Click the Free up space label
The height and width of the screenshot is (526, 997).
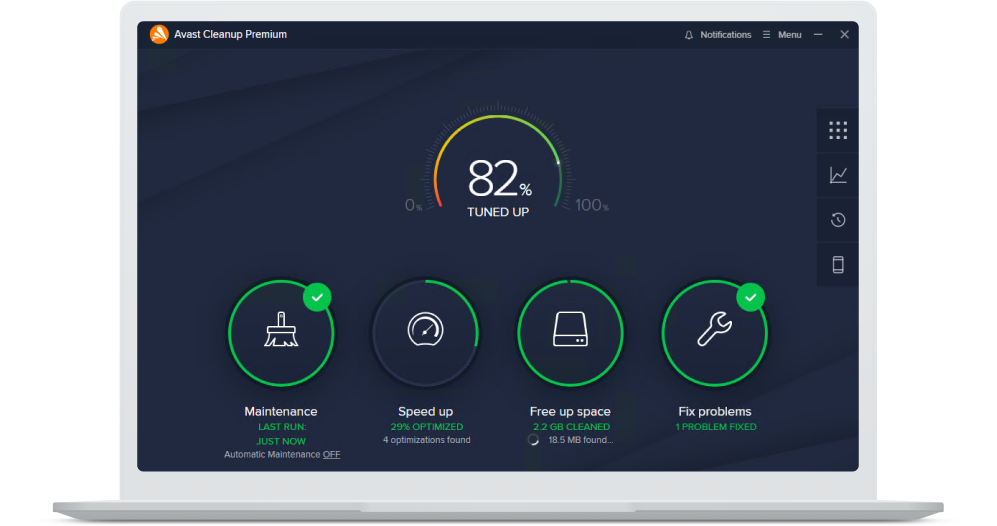(x=570, y=412)
